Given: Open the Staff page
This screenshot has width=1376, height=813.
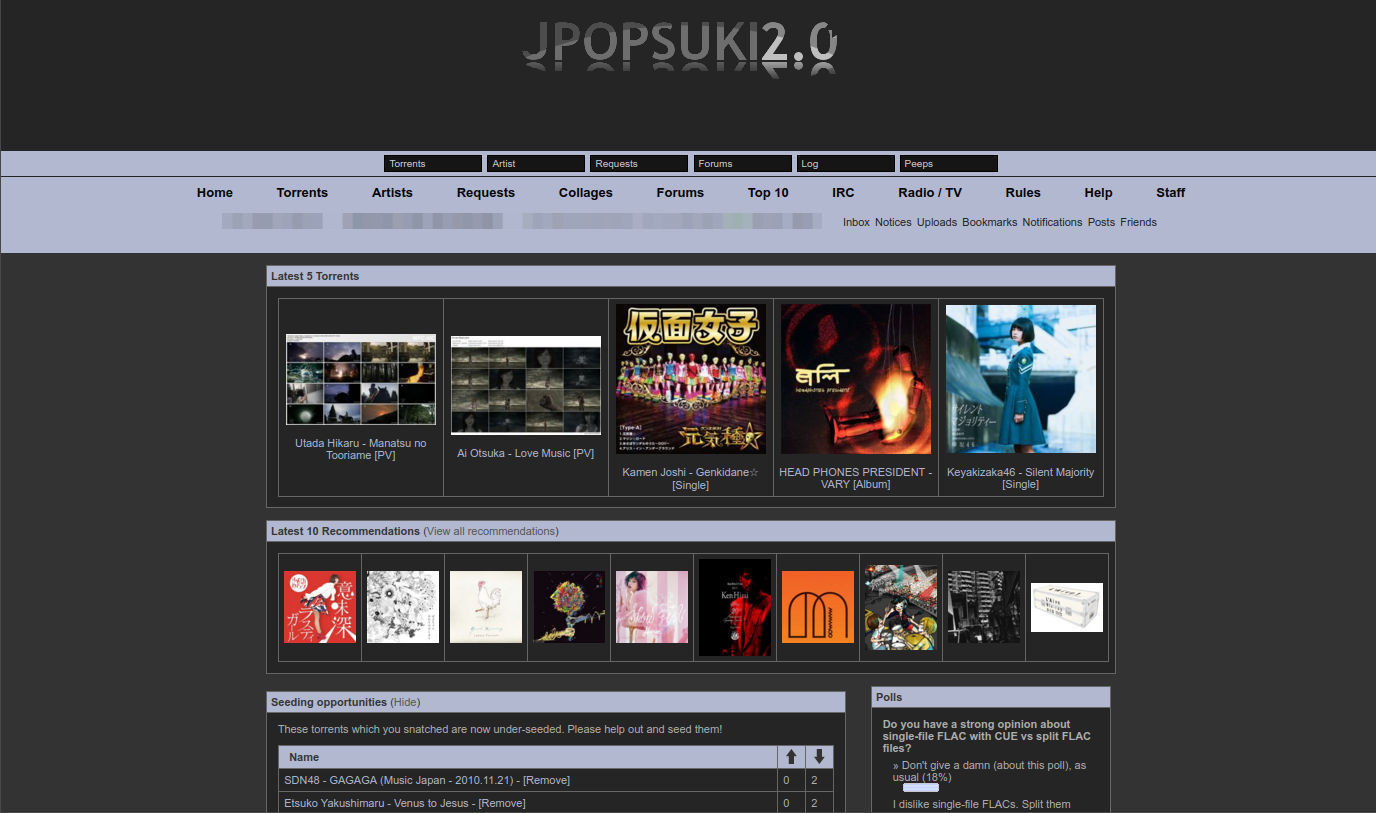Looking at the screenshot, I should (1170, 193).
